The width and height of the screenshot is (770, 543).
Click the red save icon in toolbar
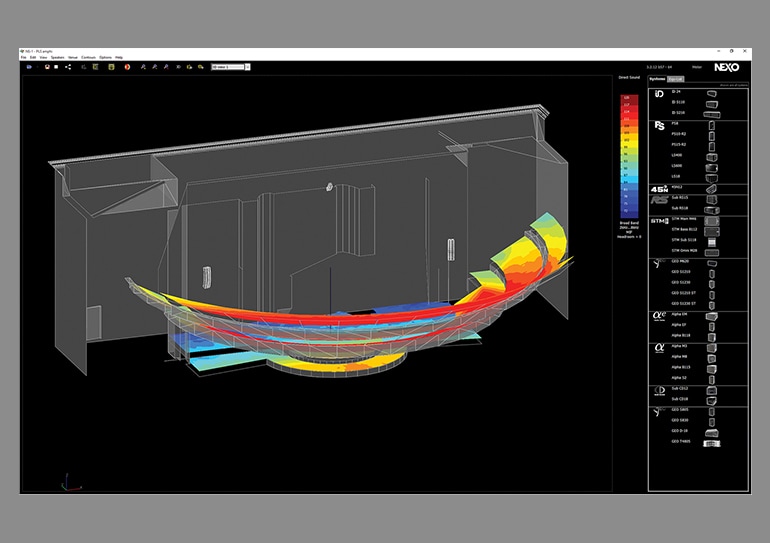(x=46, y=67)
